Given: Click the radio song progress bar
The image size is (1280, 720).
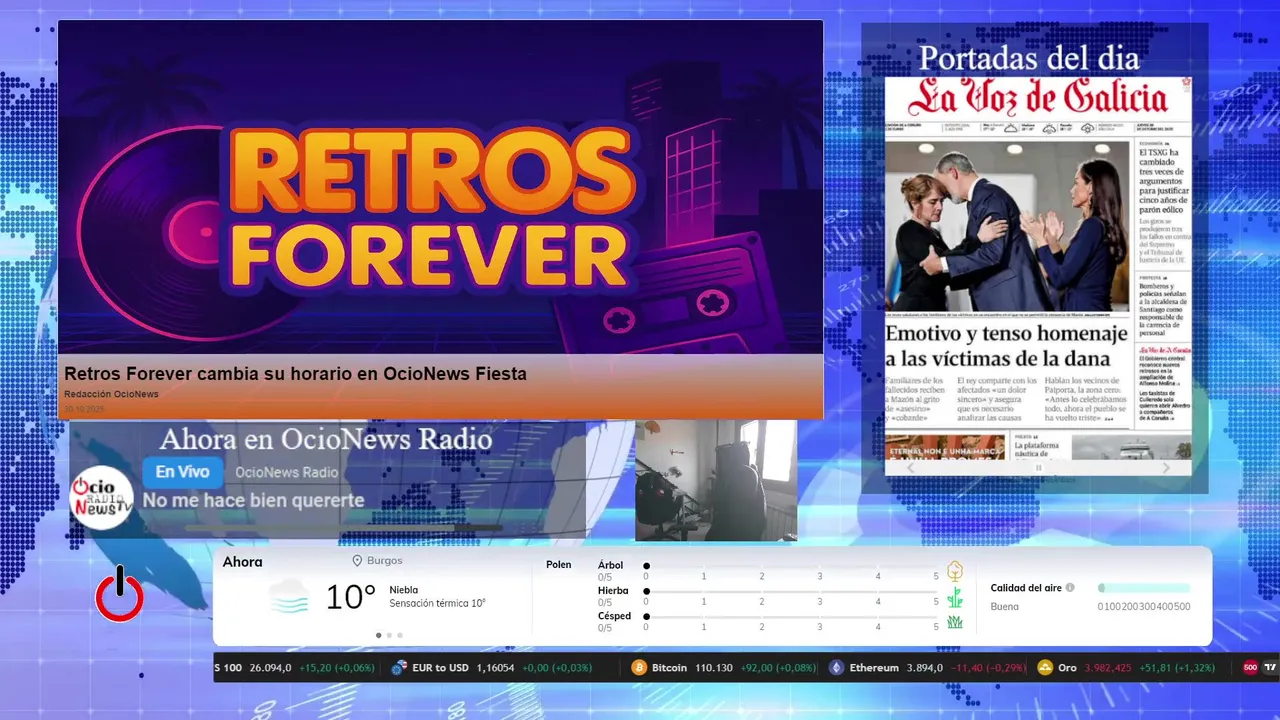Looking at the screenshot, I should tap(344, 527).
